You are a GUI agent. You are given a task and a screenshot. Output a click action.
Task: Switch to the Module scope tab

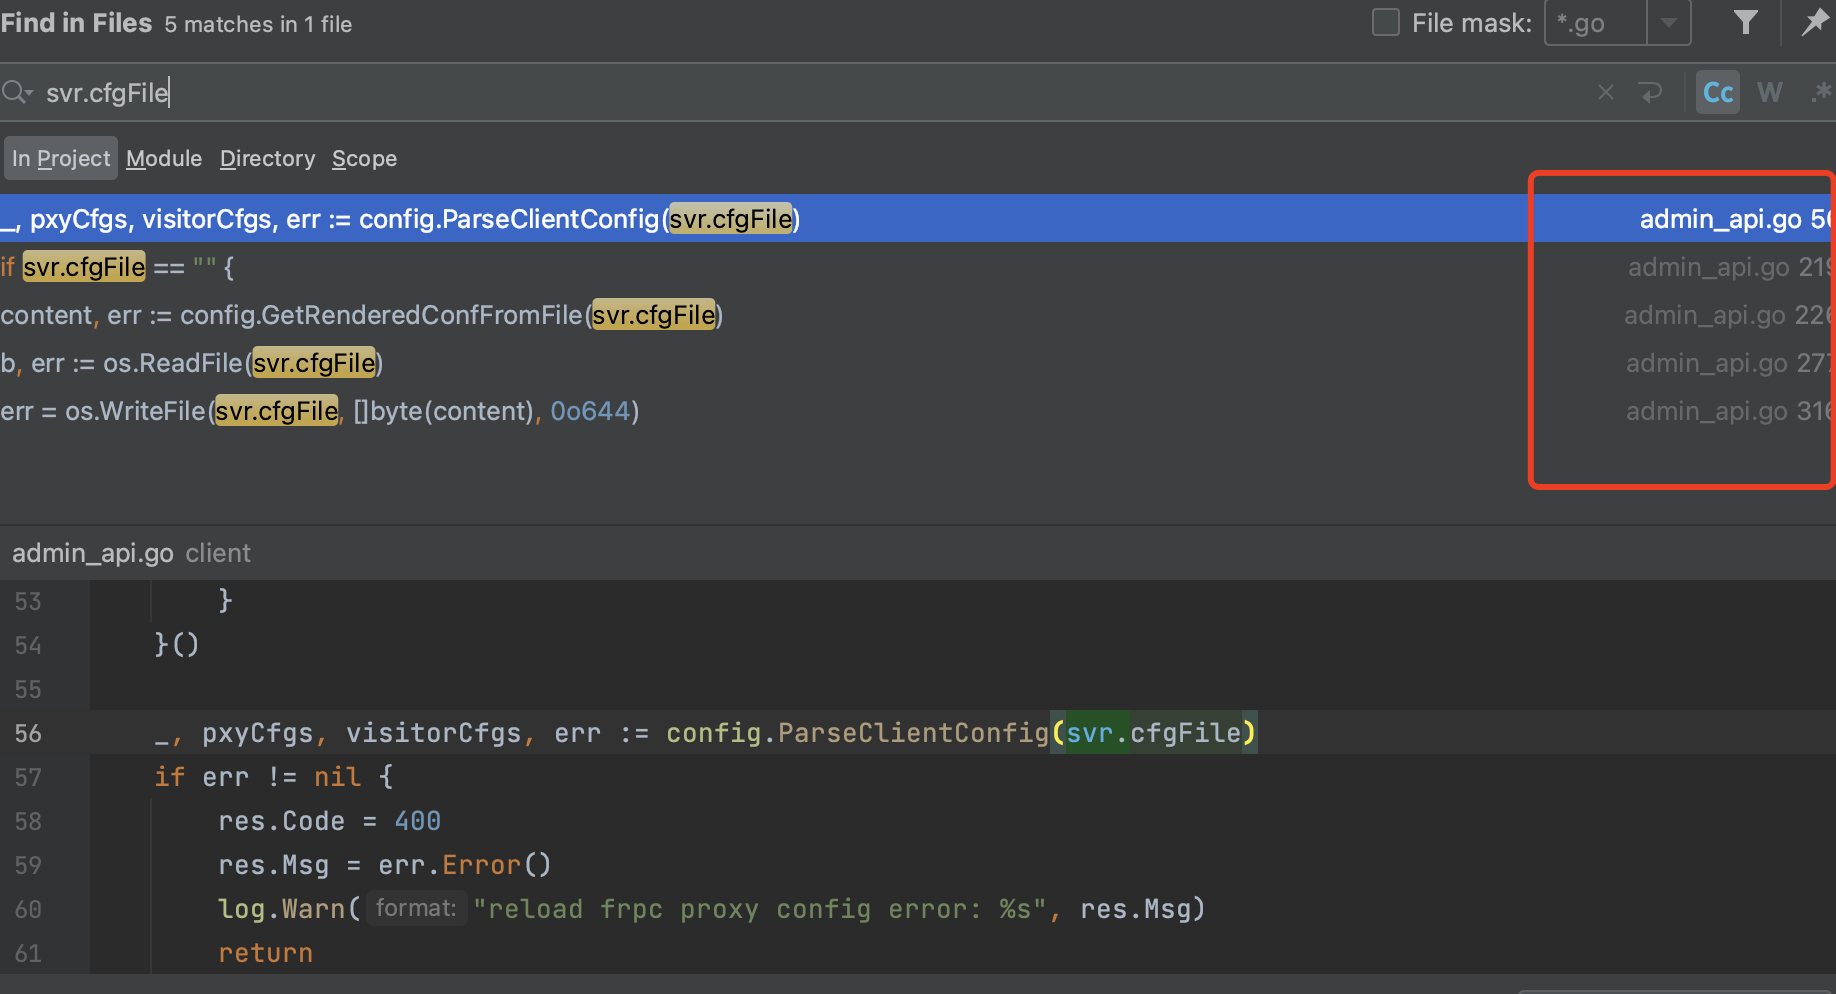point(164,158)
